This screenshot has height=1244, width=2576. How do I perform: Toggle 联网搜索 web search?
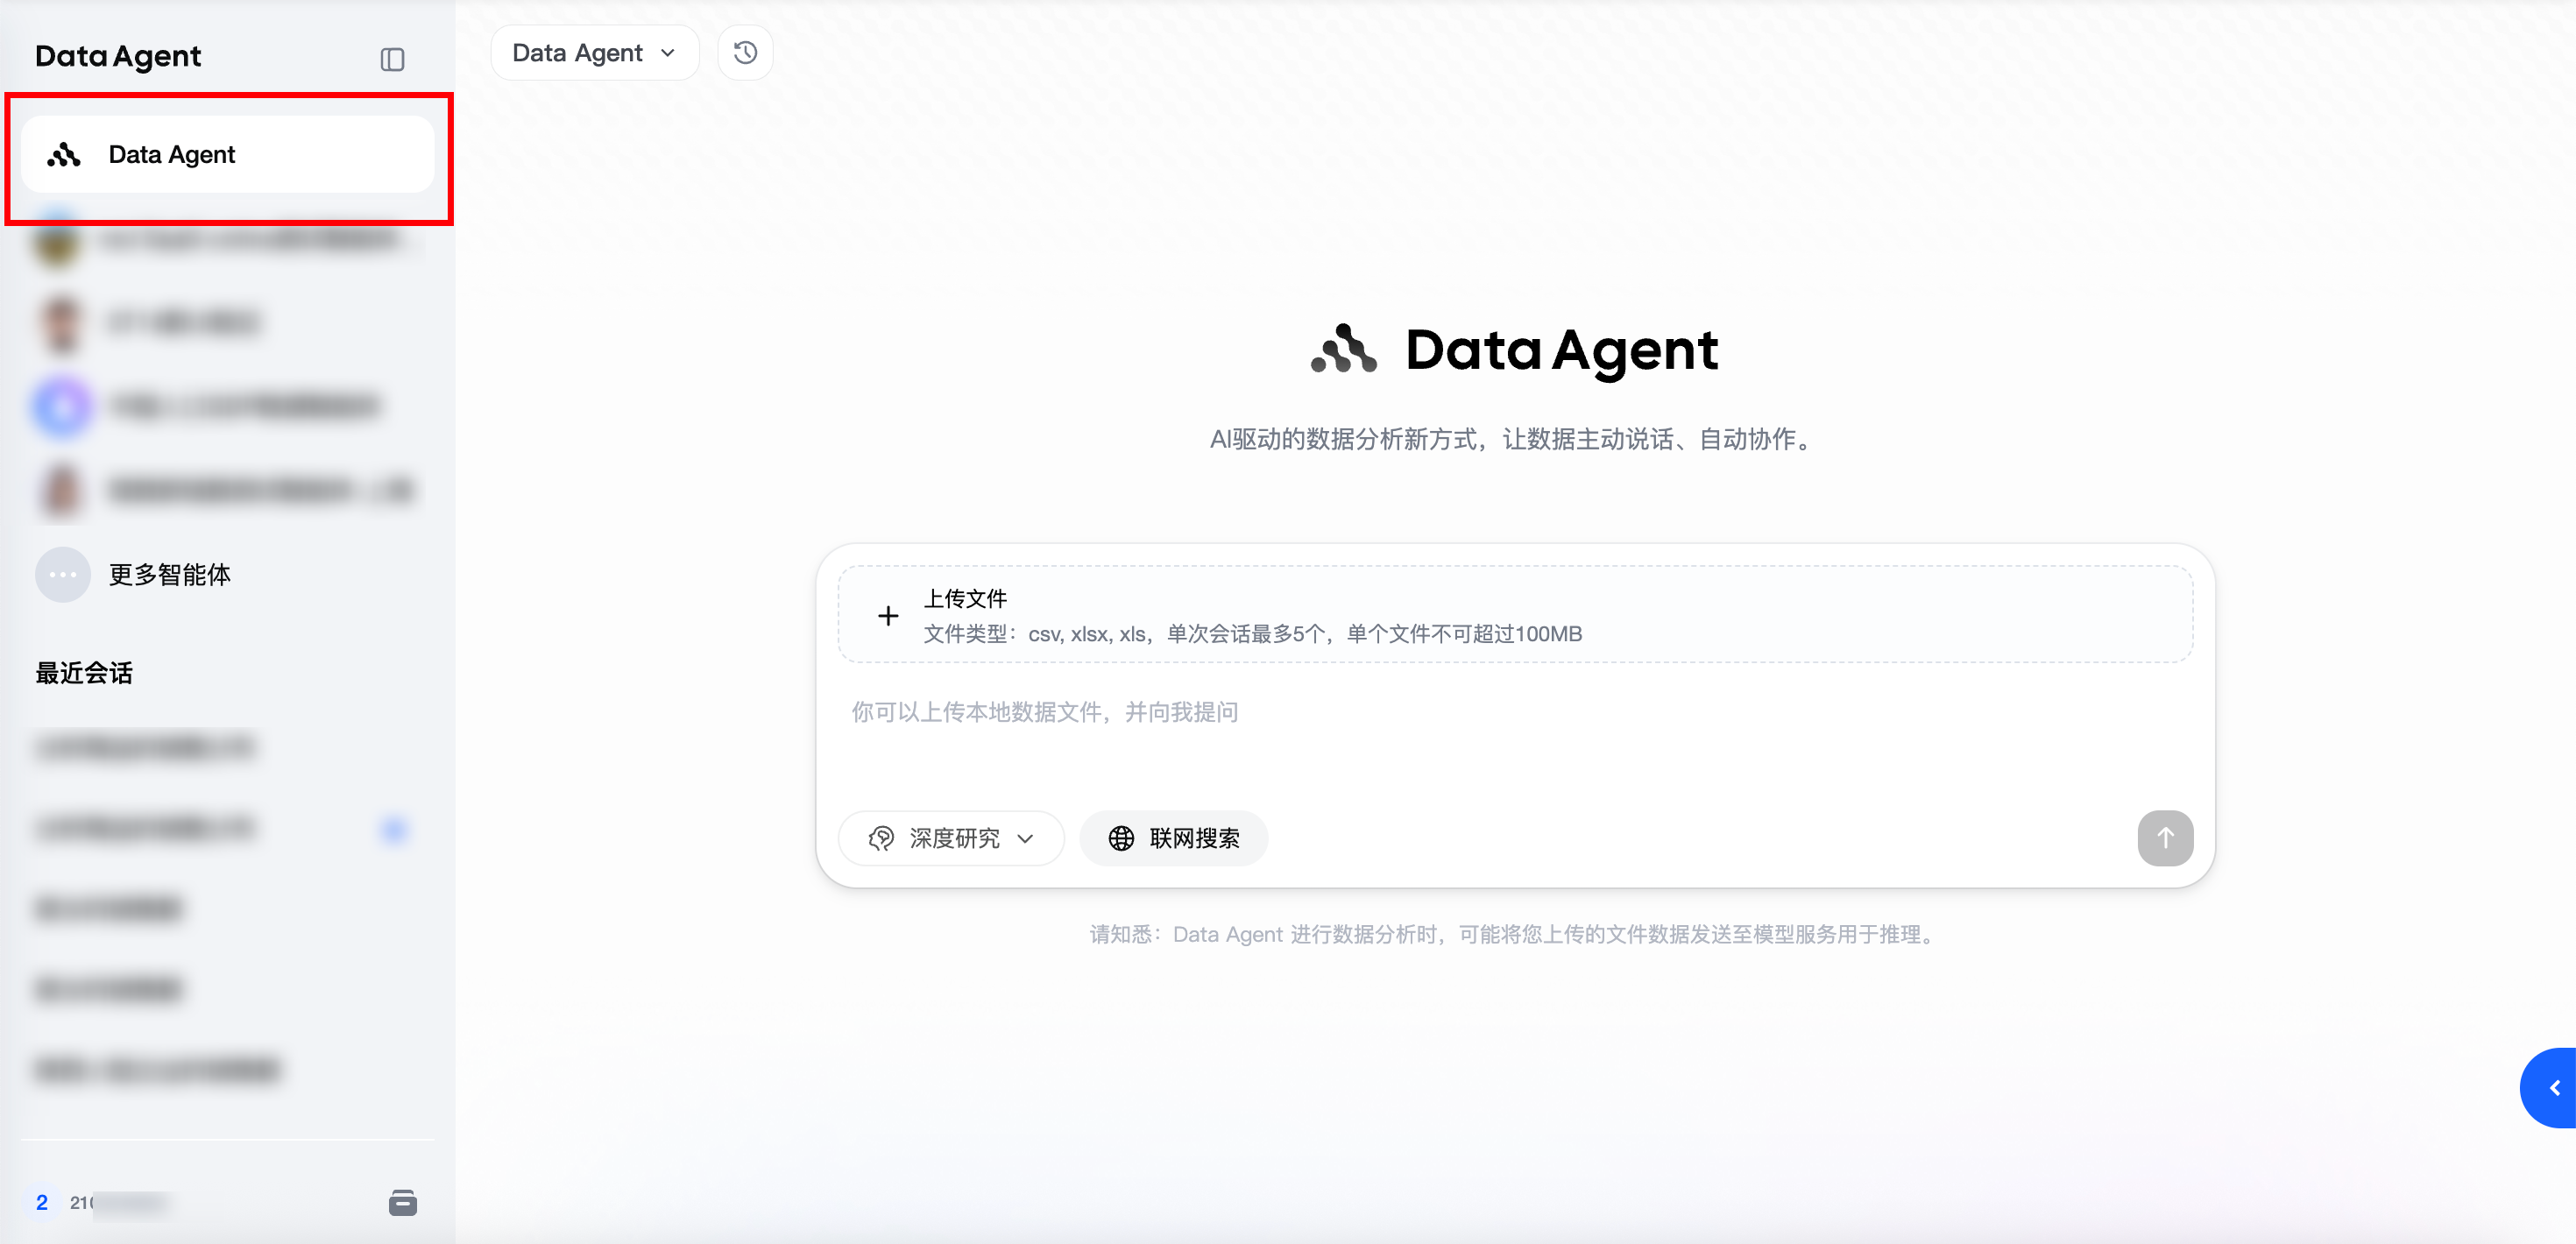point(1173,838)
